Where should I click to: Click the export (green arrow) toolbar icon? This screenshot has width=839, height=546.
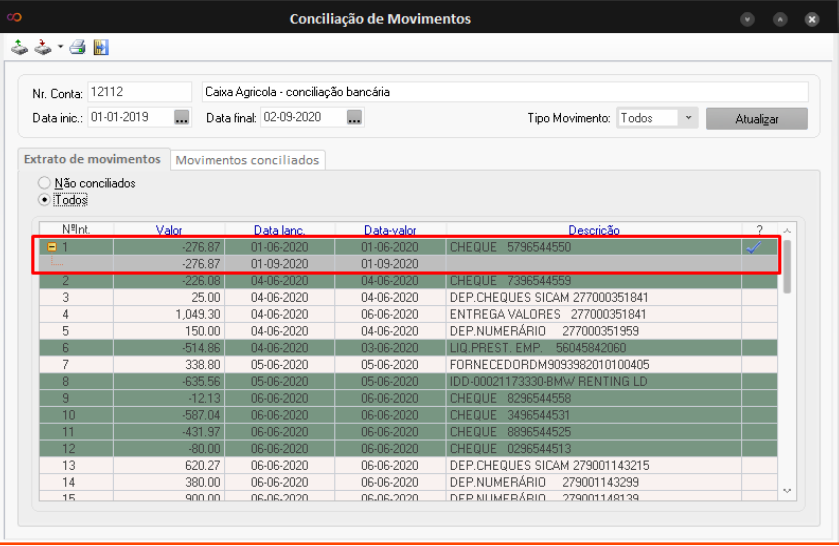(x=19, y=47)
